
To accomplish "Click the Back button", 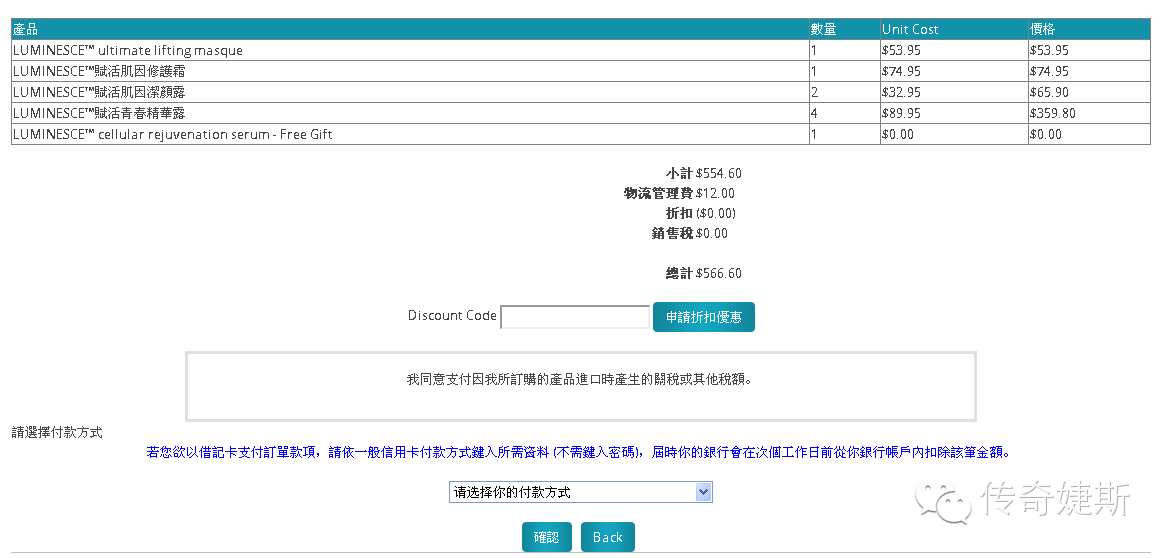I will click(607, 537).
